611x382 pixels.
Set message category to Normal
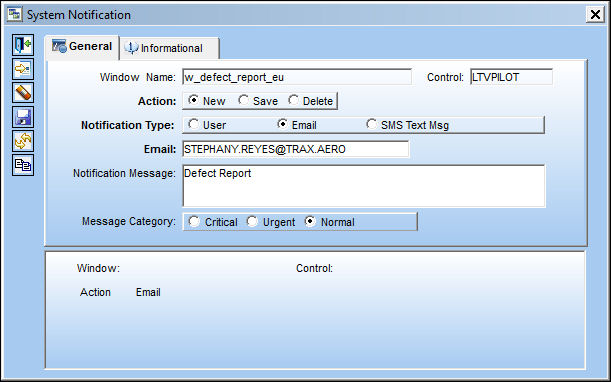(310, 221)
